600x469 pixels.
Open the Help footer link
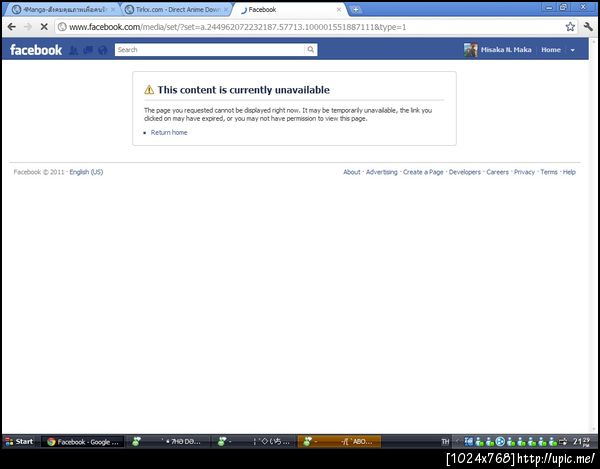pyautogui.click(x=569, y=172)
